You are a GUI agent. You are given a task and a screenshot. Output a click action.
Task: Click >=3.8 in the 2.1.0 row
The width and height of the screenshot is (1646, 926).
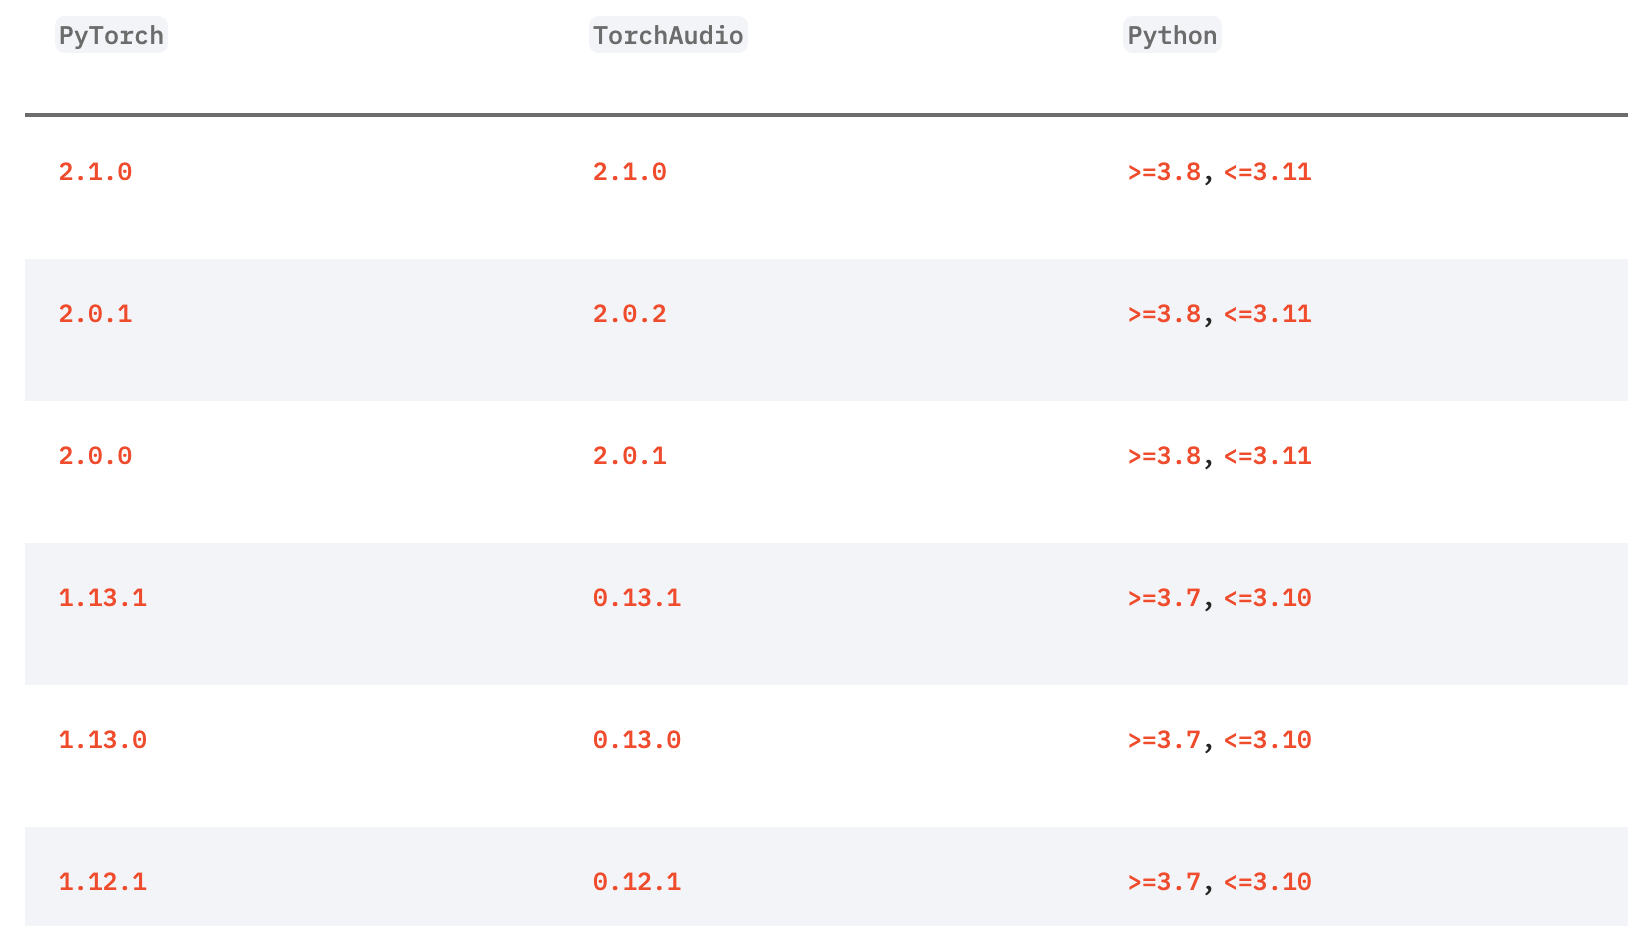[x=1164, y=172]
